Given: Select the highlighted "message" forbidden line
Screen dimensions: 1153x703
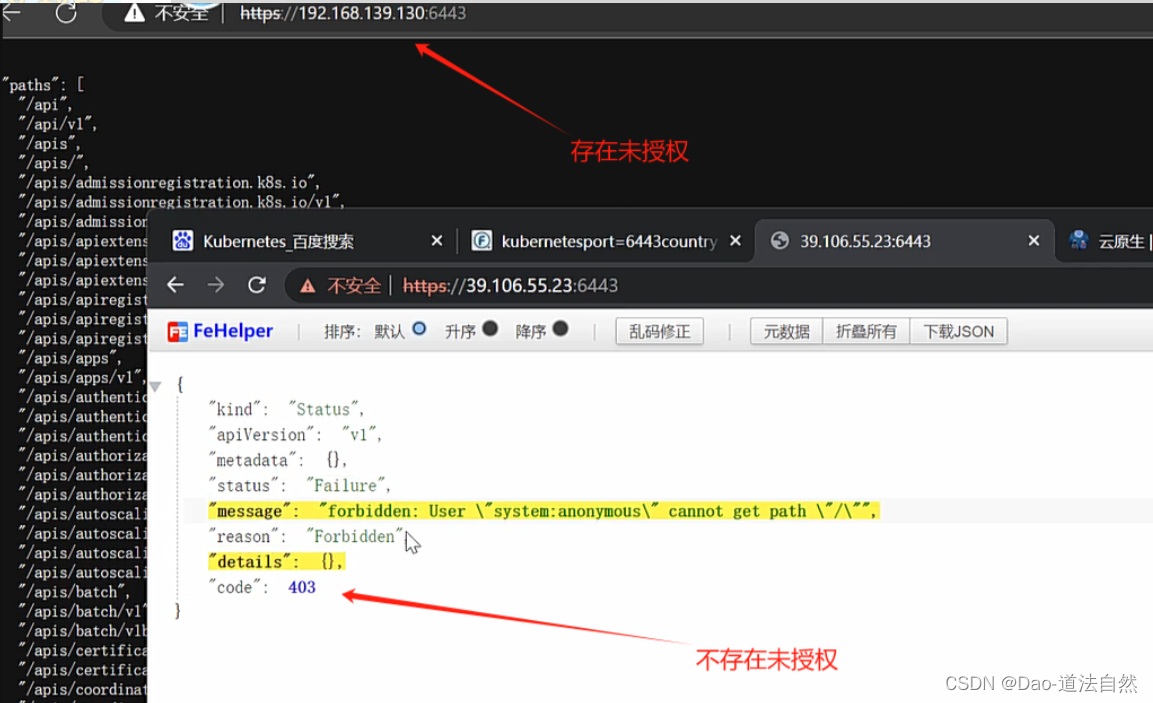Looking at the screenshot, I should click(544, 511).
